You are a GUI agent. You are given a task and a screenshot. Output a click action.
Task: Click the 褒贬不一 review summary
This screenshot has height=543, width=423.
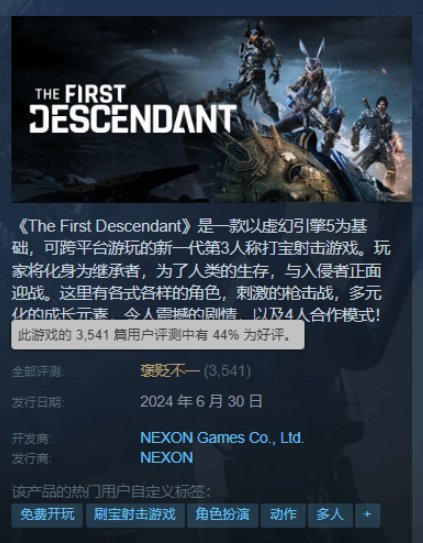pyautogui.click(x=170, y=371)
